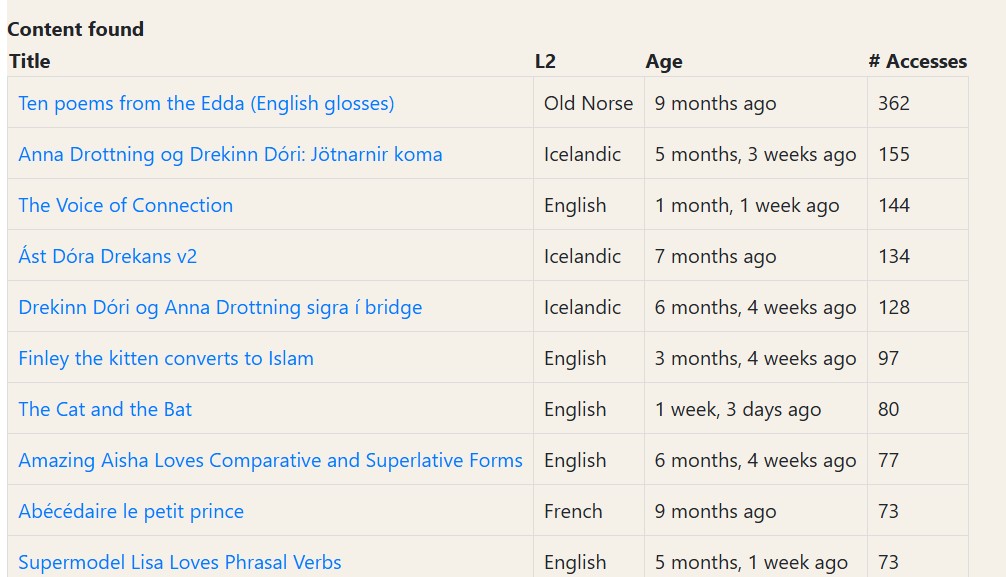Click the "1 week, 3 days ago" cell
Image resolution: width=1006 pixels, height=577 pixels.
737,409
